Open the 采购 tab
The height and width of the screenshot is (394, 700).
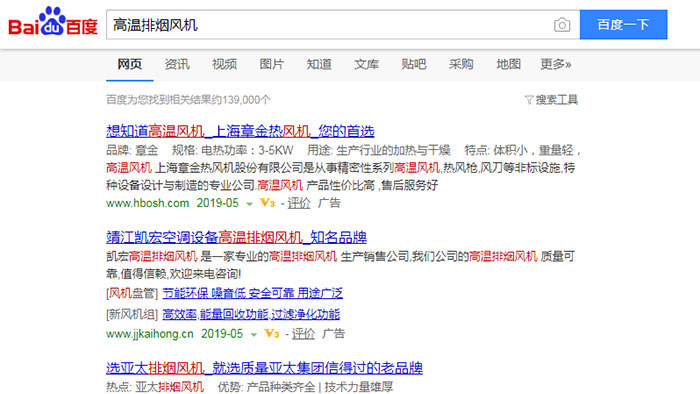pos(461,64)
